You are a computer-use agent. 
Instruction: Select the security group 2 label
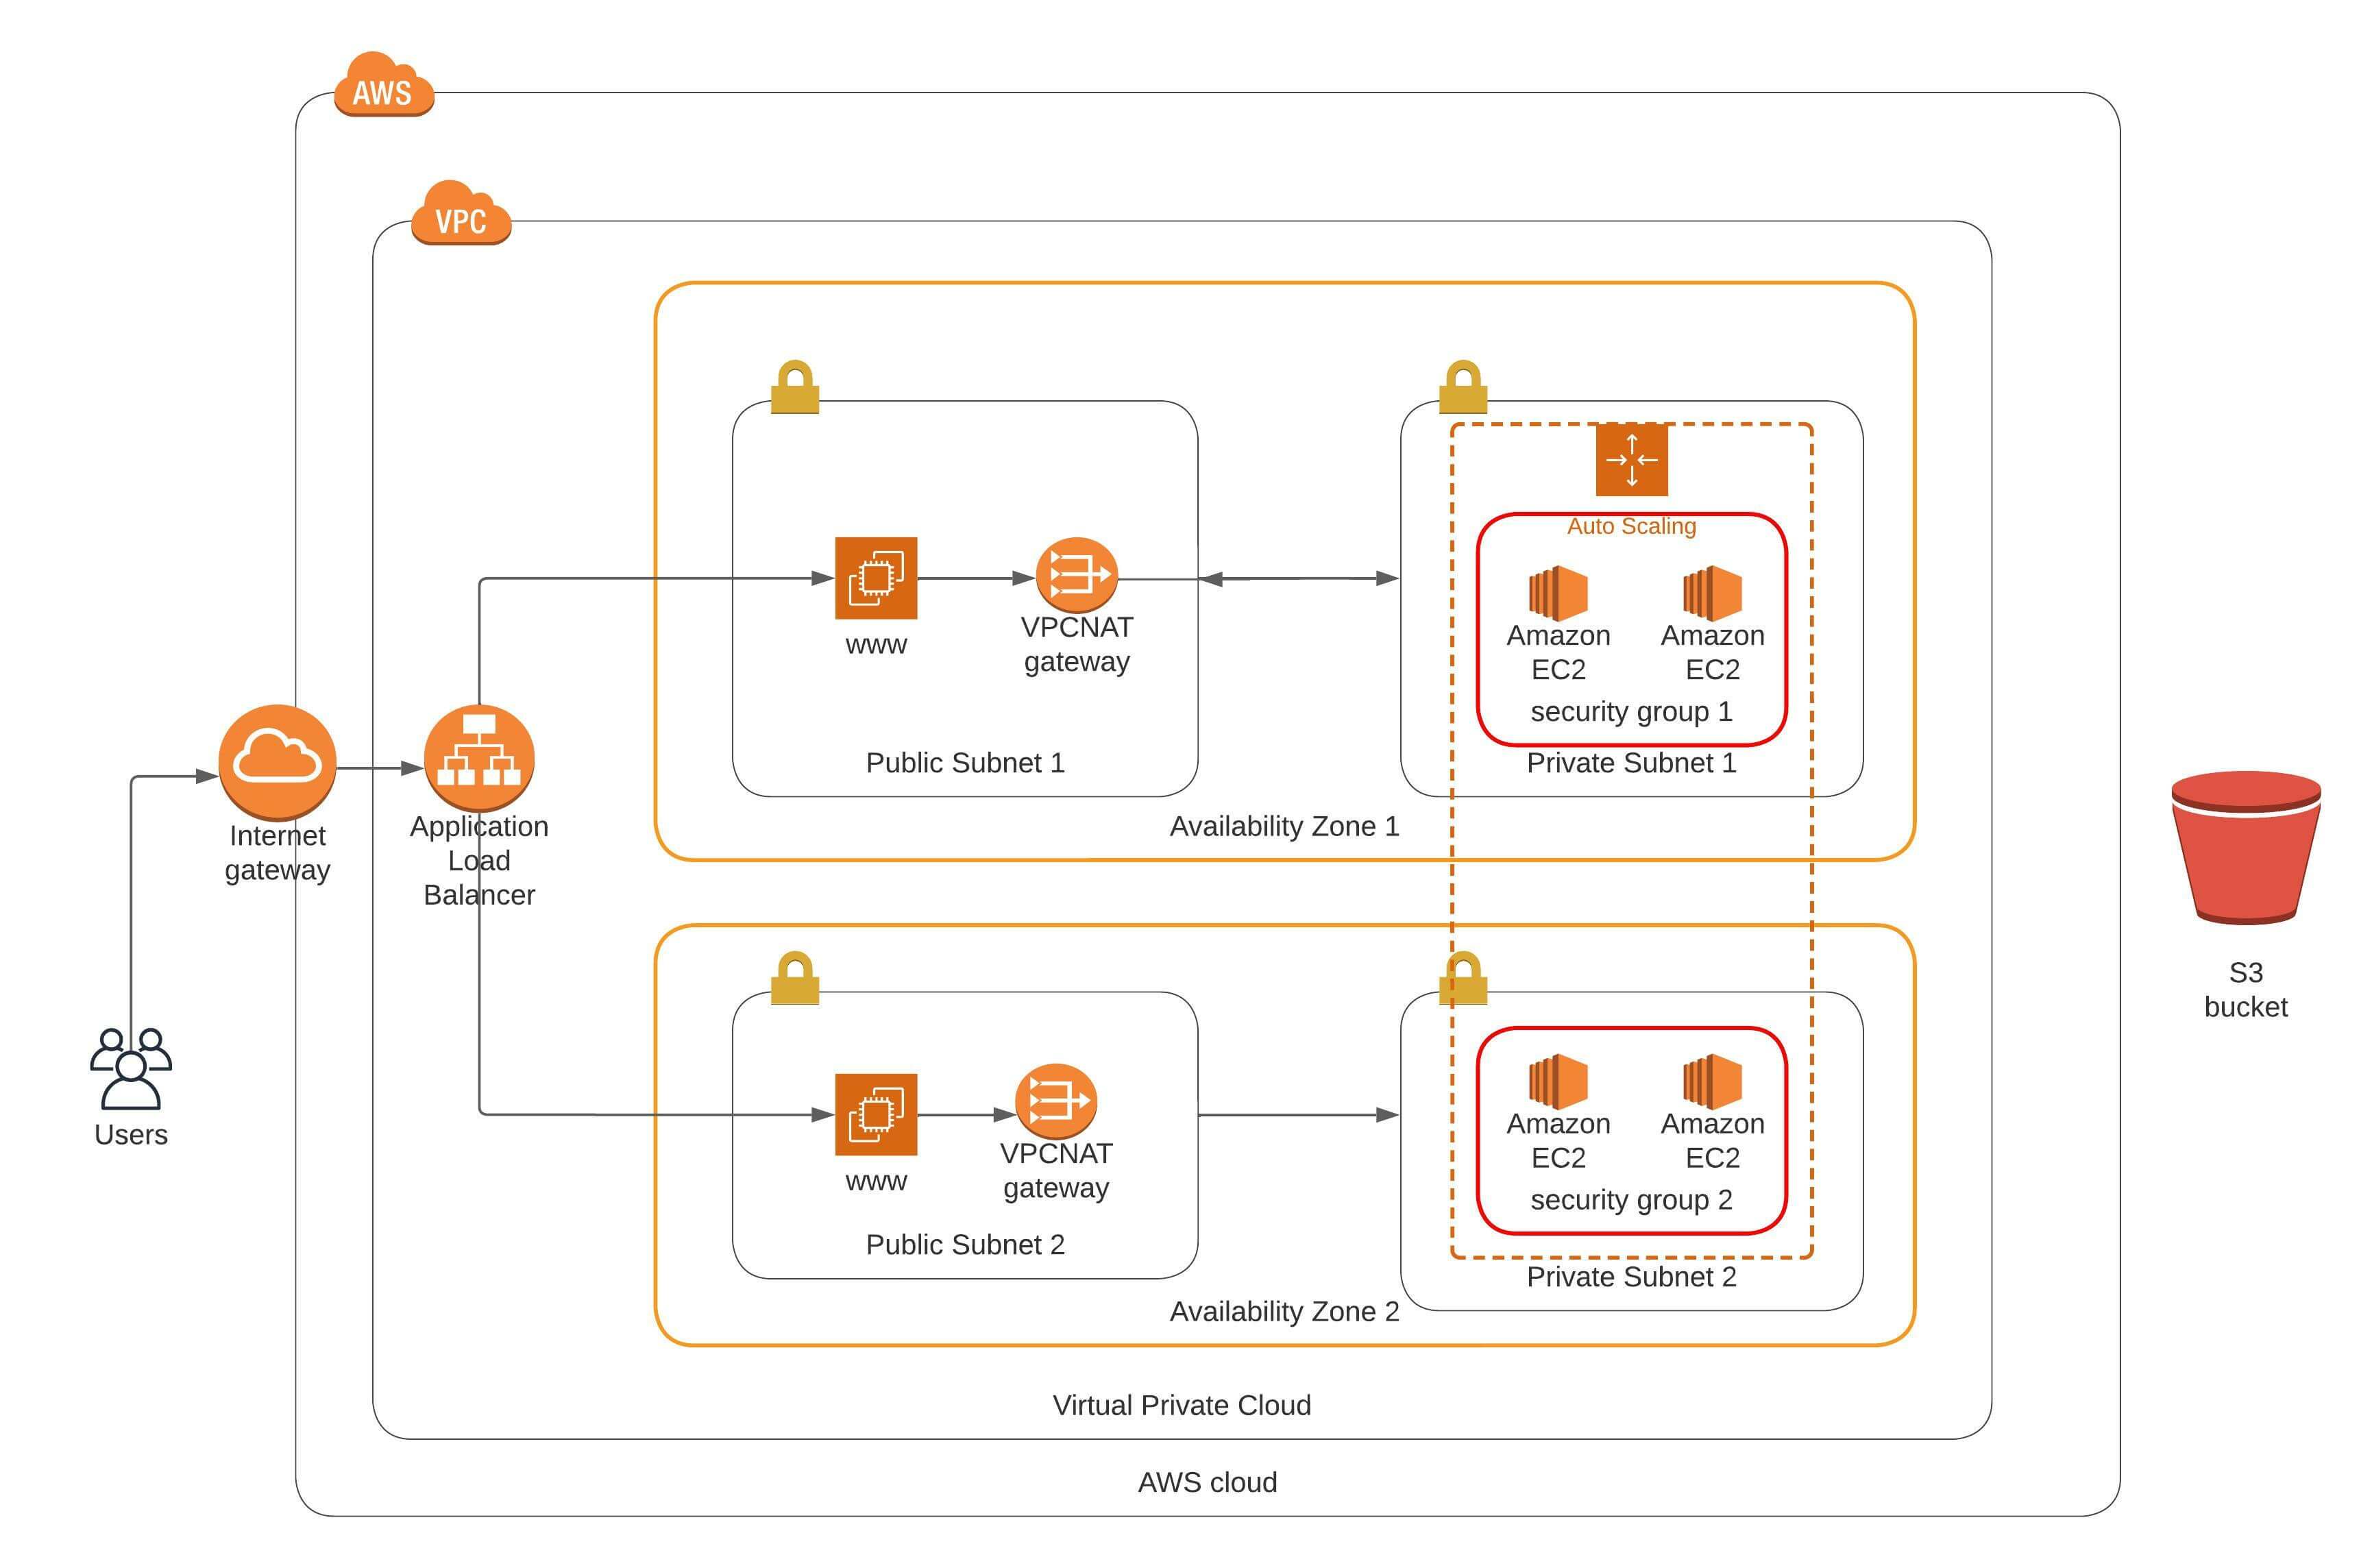point(1631,1200)
